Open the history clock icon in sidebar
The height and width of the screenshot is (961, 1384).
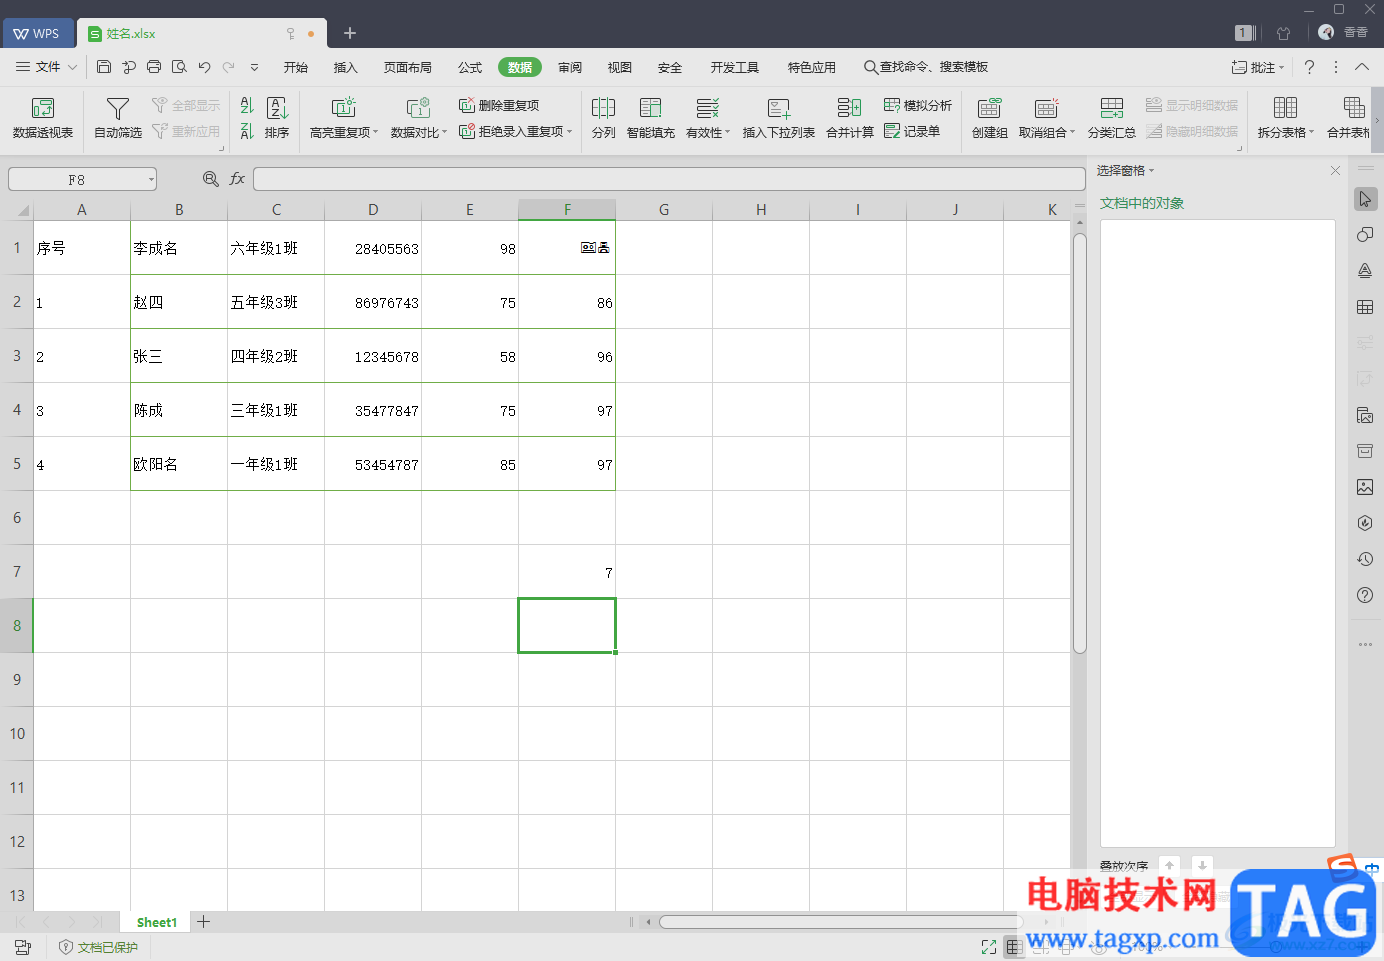click(1365, 559)
